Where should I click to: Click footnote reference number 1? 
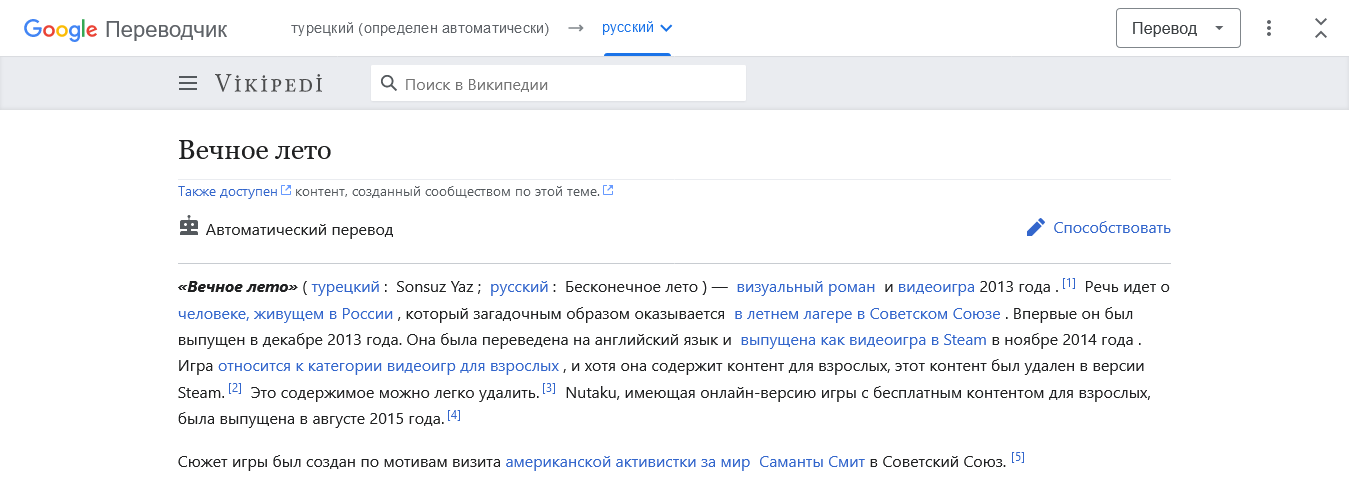1069,283
